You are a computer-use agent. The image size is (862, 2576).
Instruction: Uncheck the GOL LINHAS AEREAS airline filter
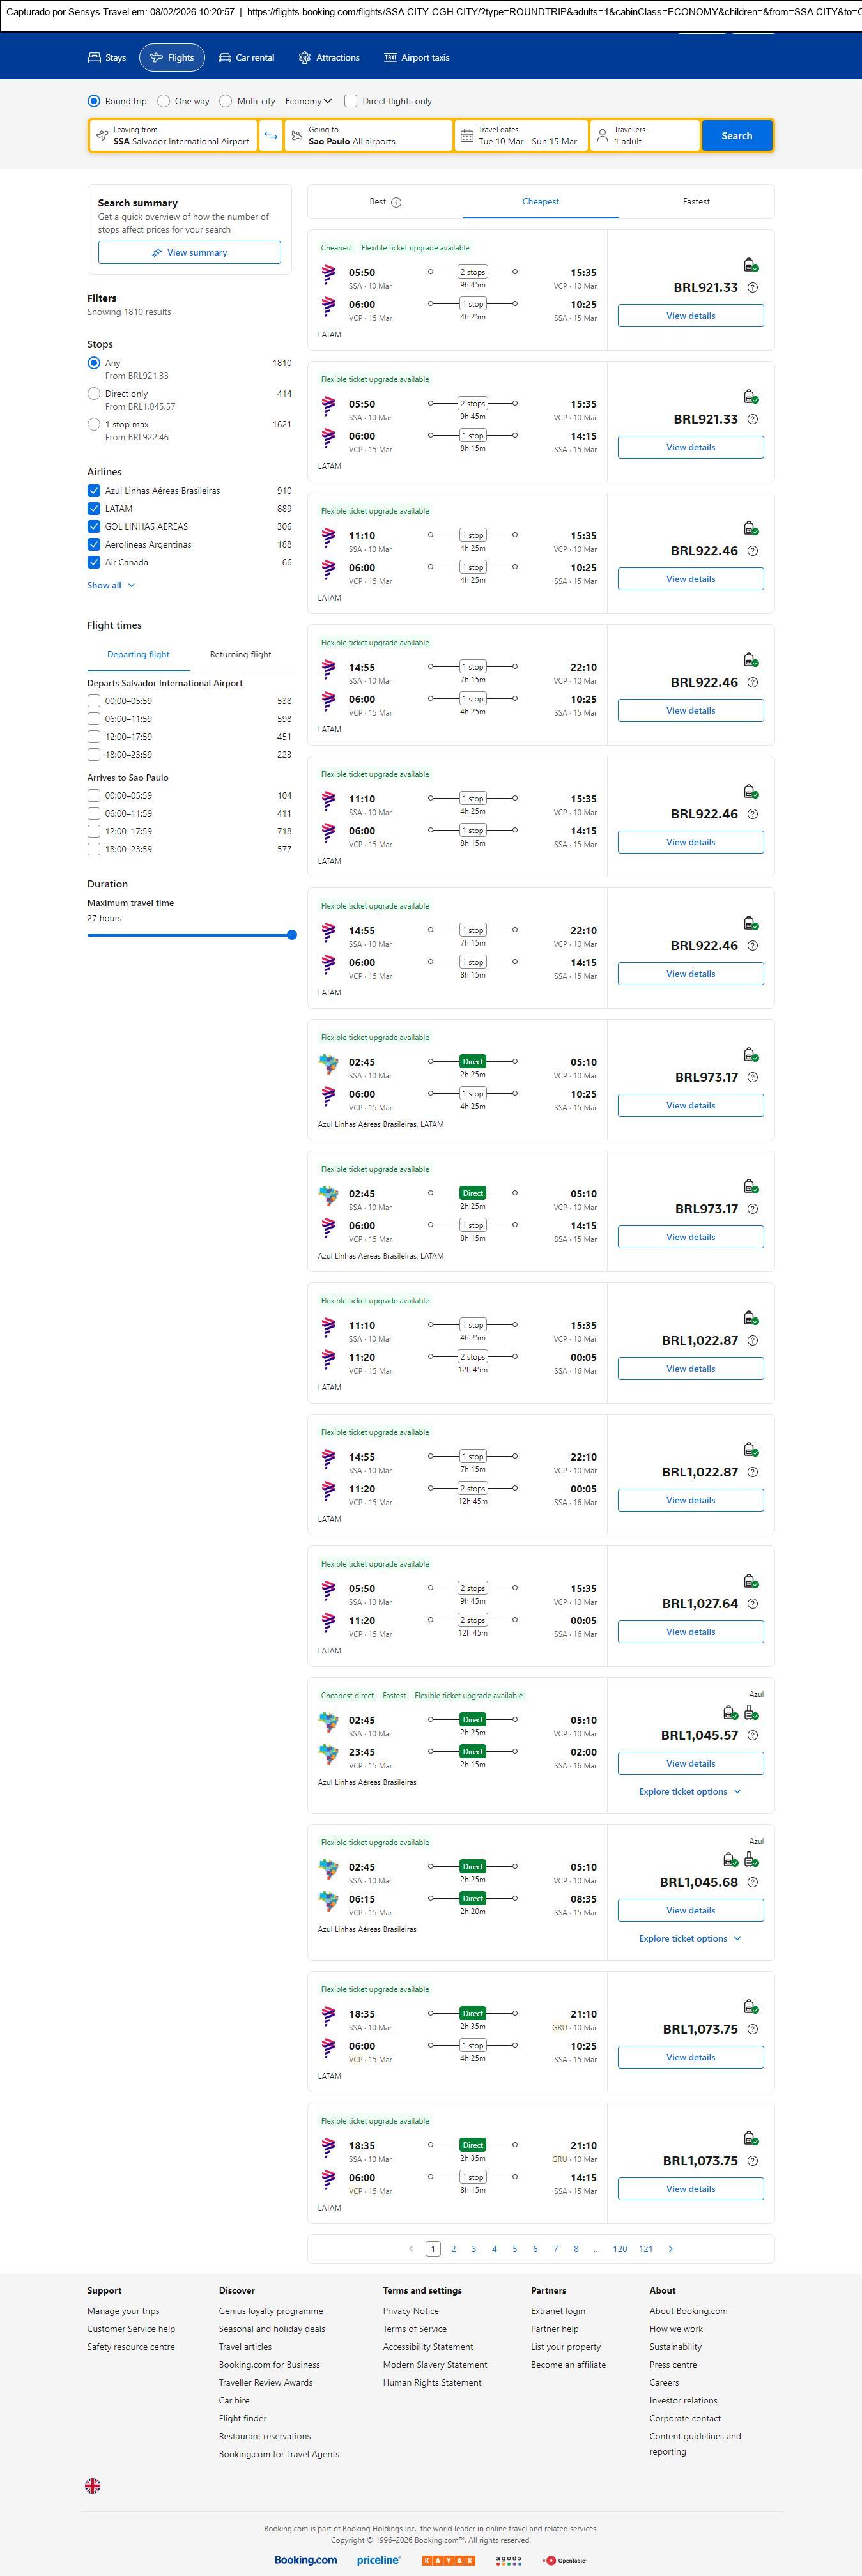click(94, 527)
